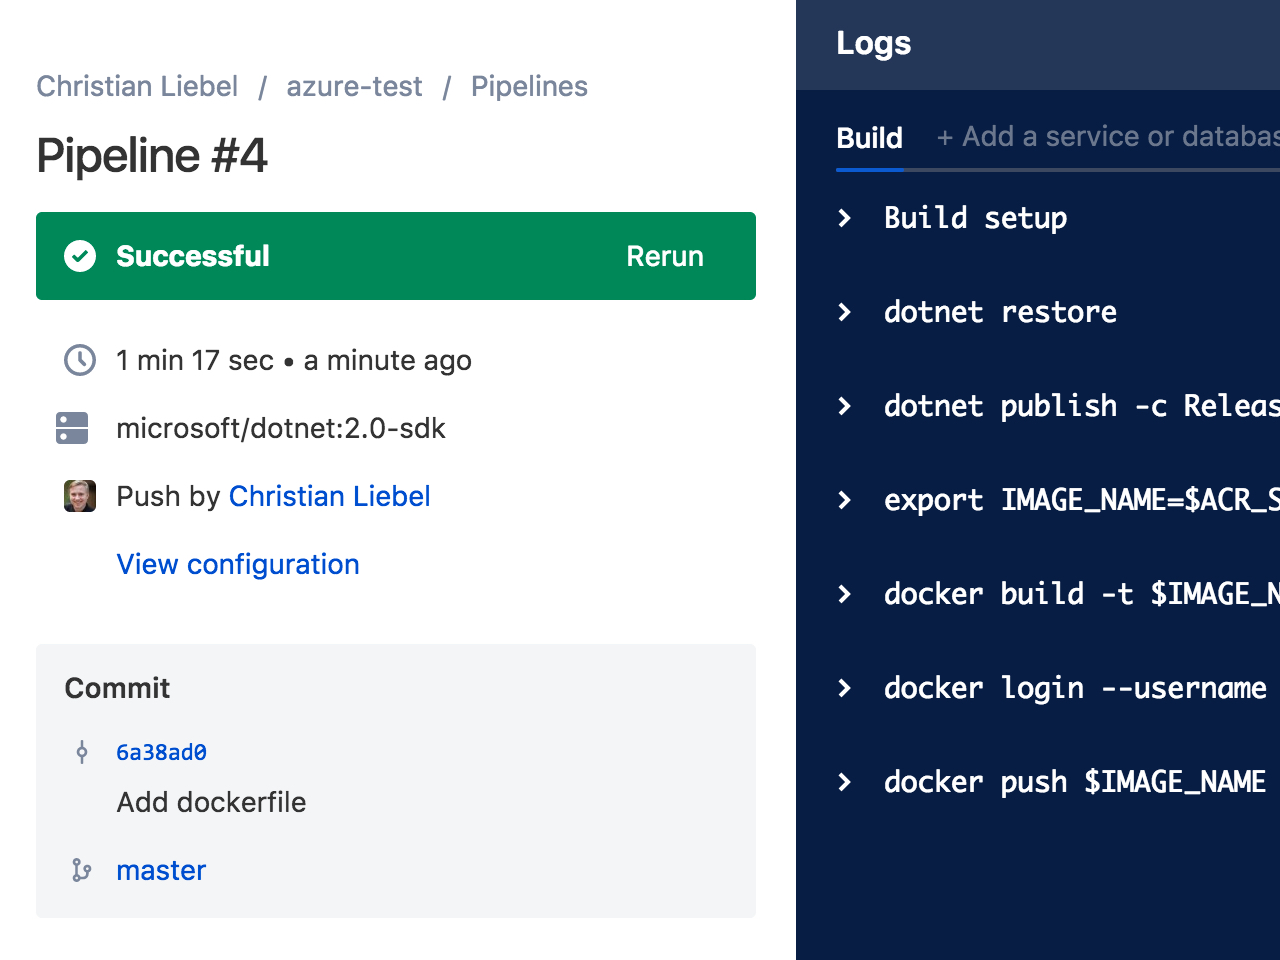Open View configuration

click(238, 564)
